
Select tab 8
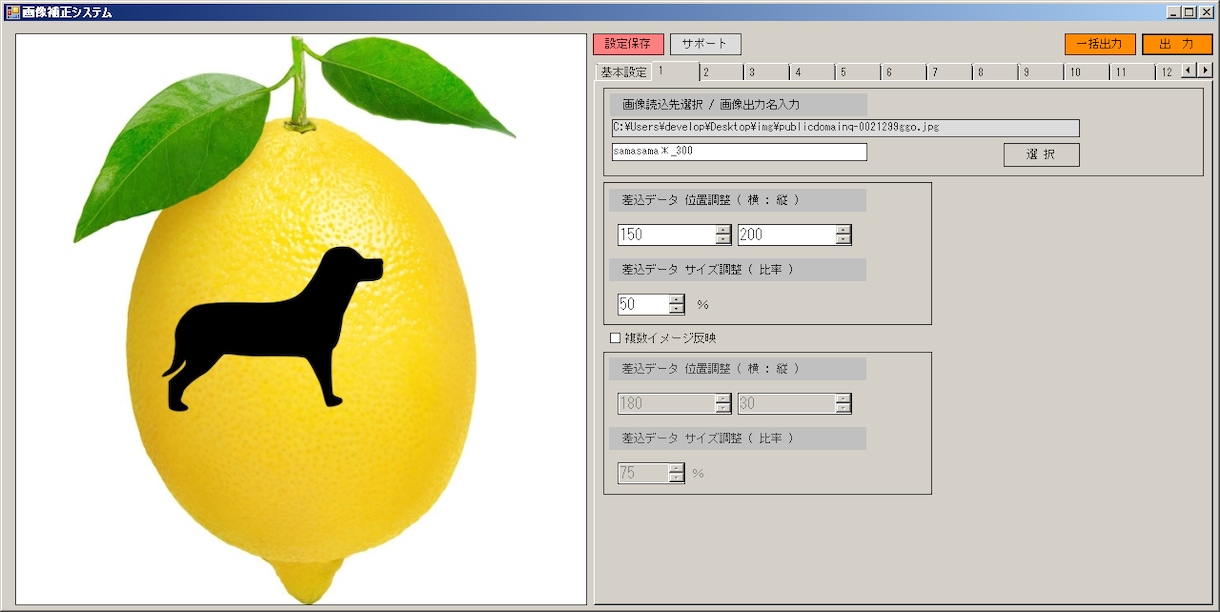pyautogui.click(x=996, y=72)
